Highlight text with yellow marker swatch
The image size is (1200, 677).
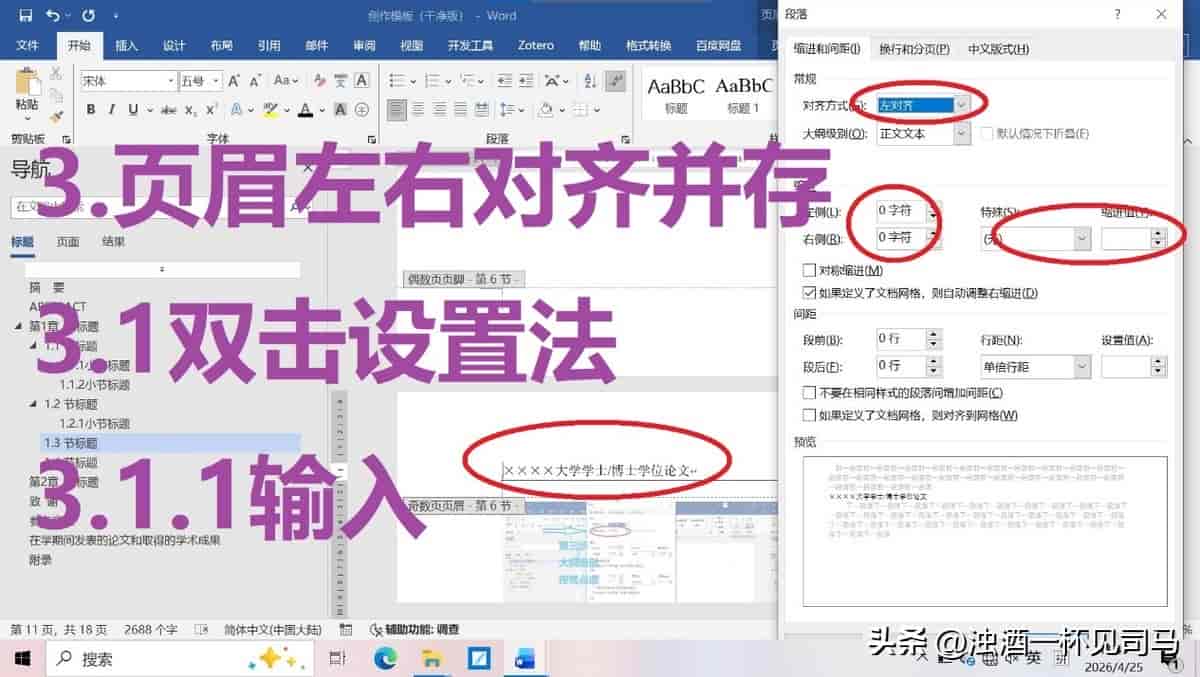tap(270, 109)
